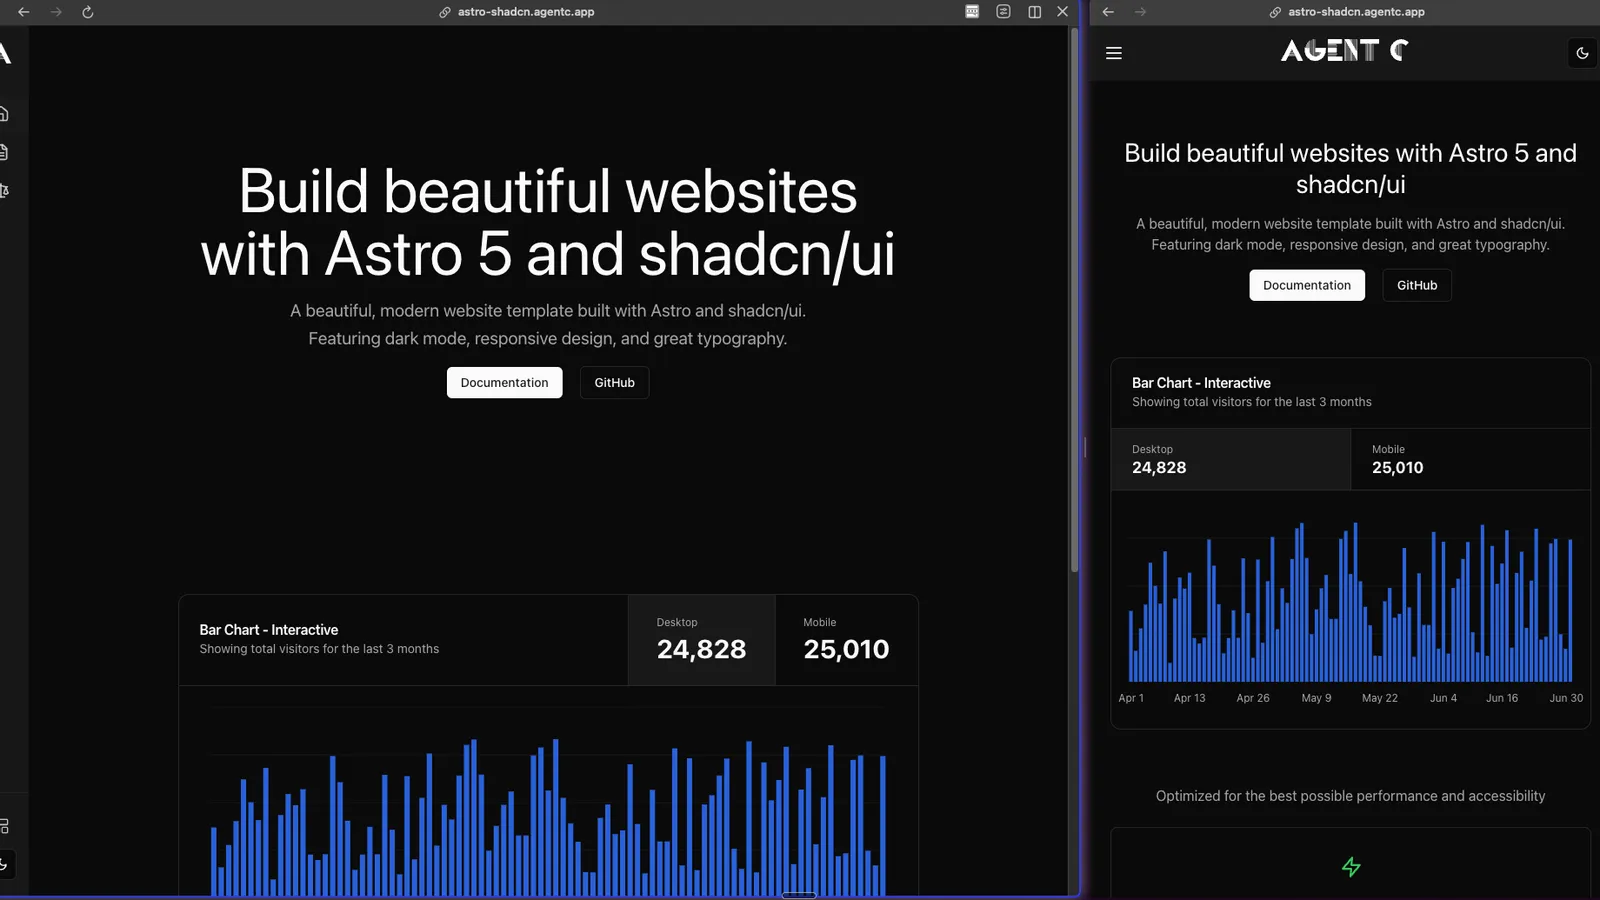
Task: Toggle theme moon button in left sidebar
Action: click(4, 864)
